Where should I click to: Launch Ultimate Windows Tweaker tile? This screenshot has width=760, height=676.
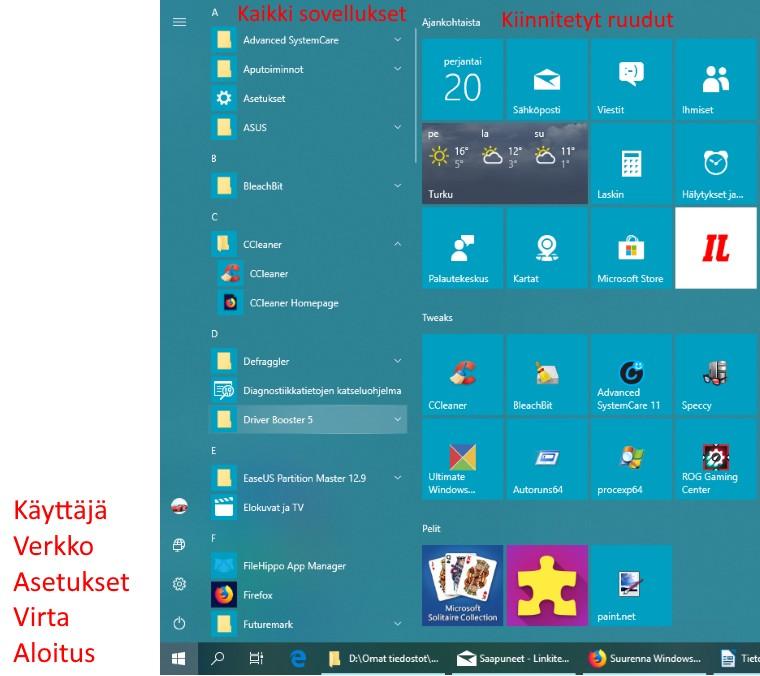[462, 459]
